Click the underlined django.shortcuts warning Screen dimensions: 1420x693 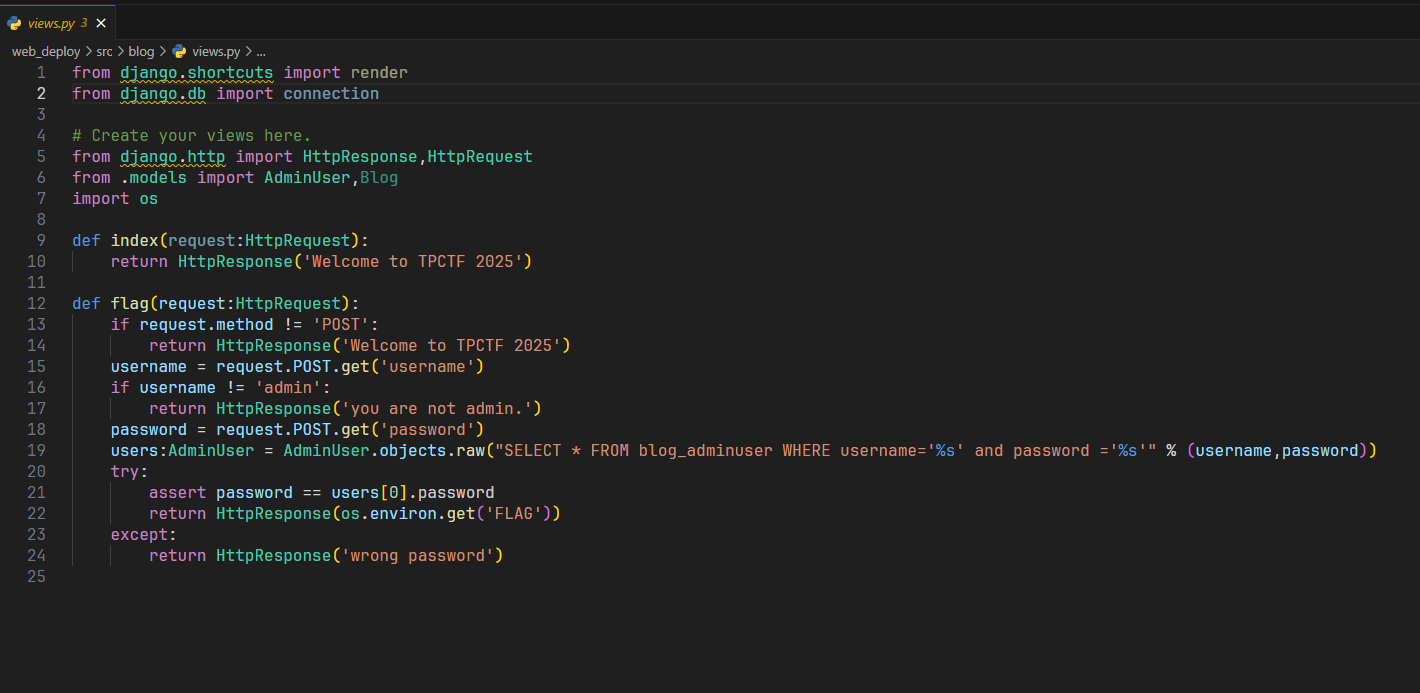pos(197,72)
